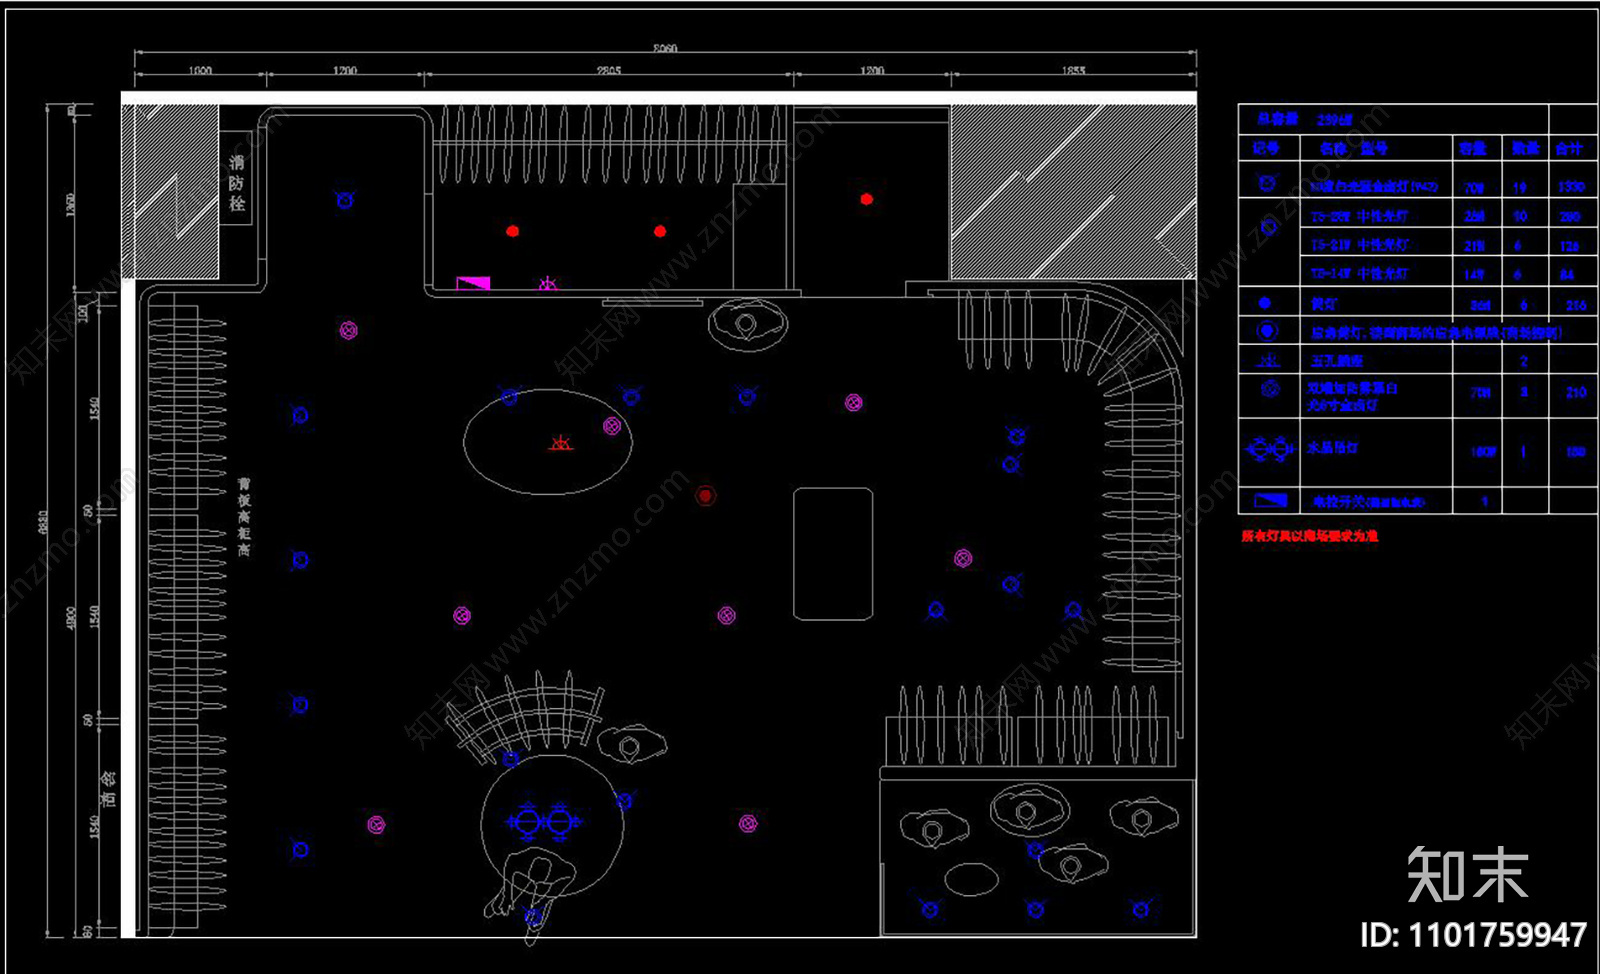1600x974 pixels.
Task: Click the 1000 dimension text
Action: [200, 71]
